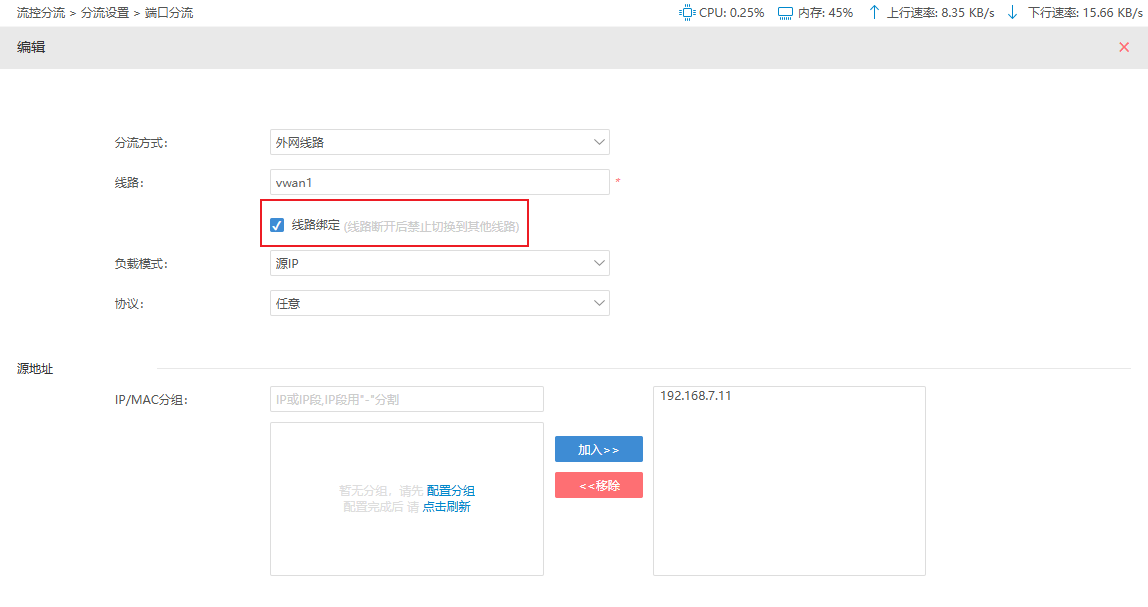Screen dimensions: 1148x607
Task: Open the 分流方式 dropdown
Action: click(x=439, y=142)
